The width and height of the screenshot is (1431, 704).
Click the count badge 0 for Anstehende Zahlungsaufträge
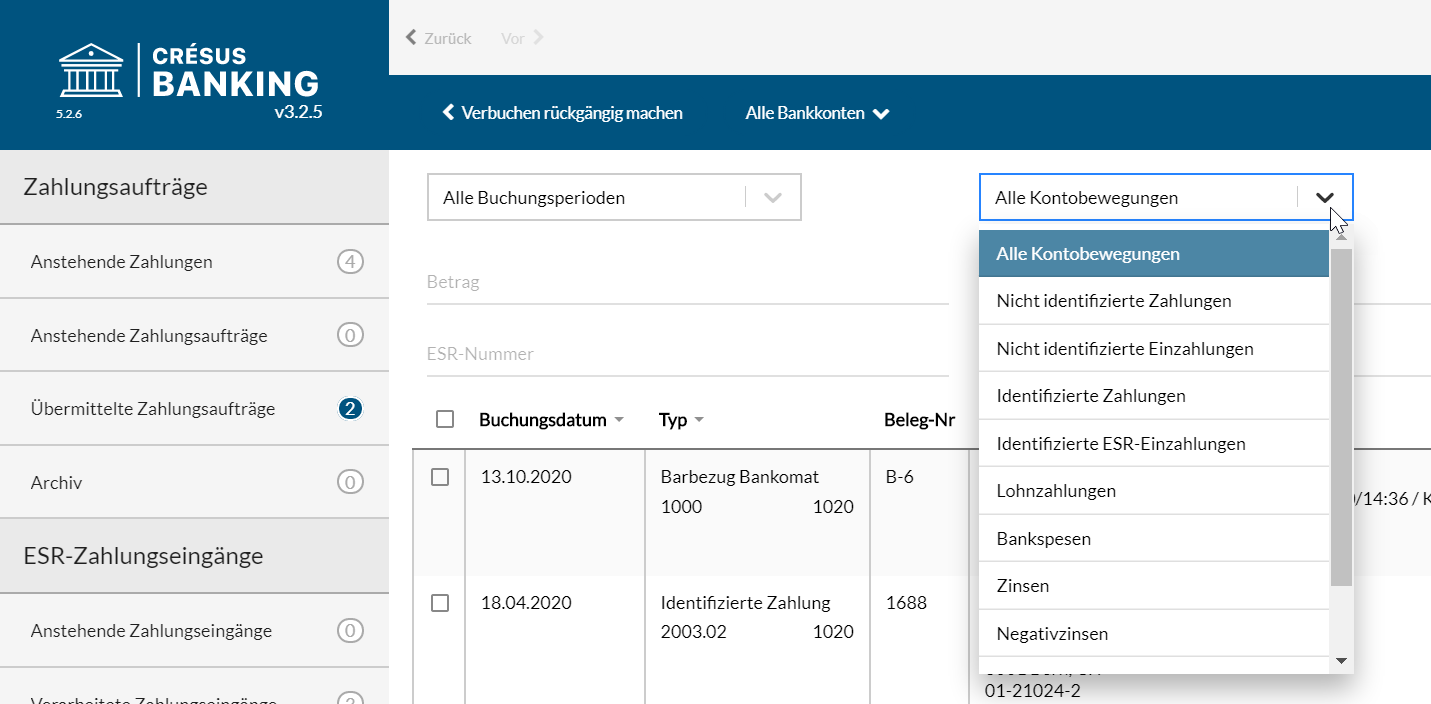[x=350, y=335]
